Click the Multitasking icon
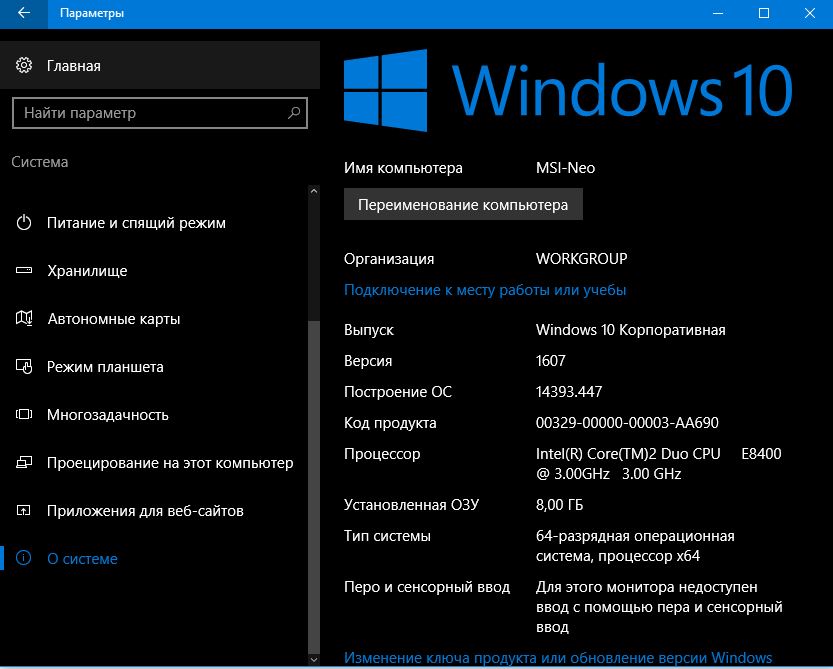 point(25,415)
